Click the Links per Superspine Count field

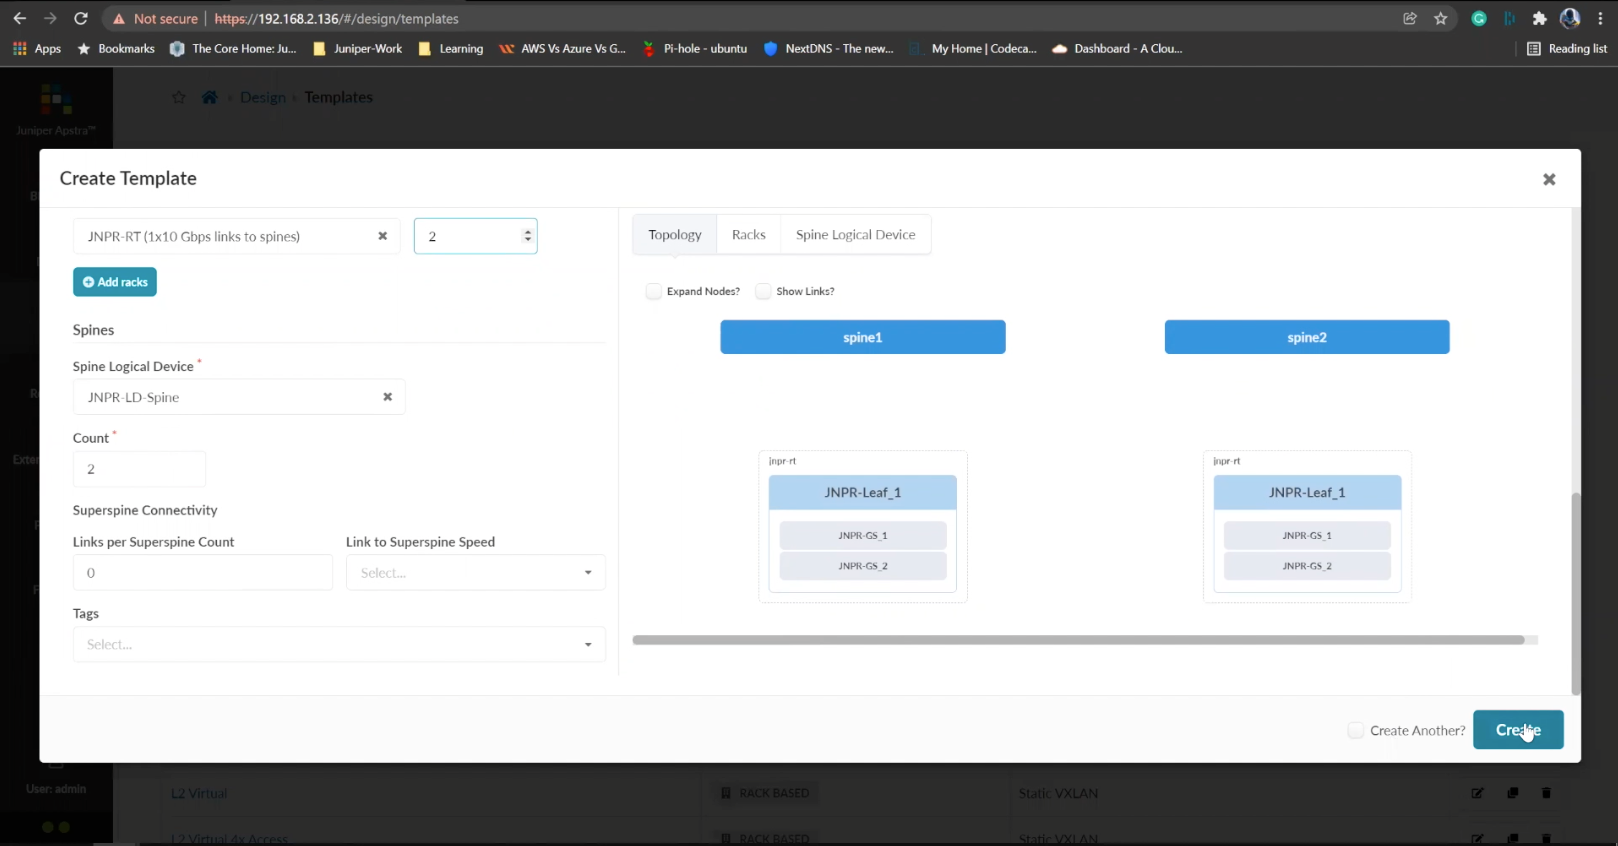(x=203, y=573)
